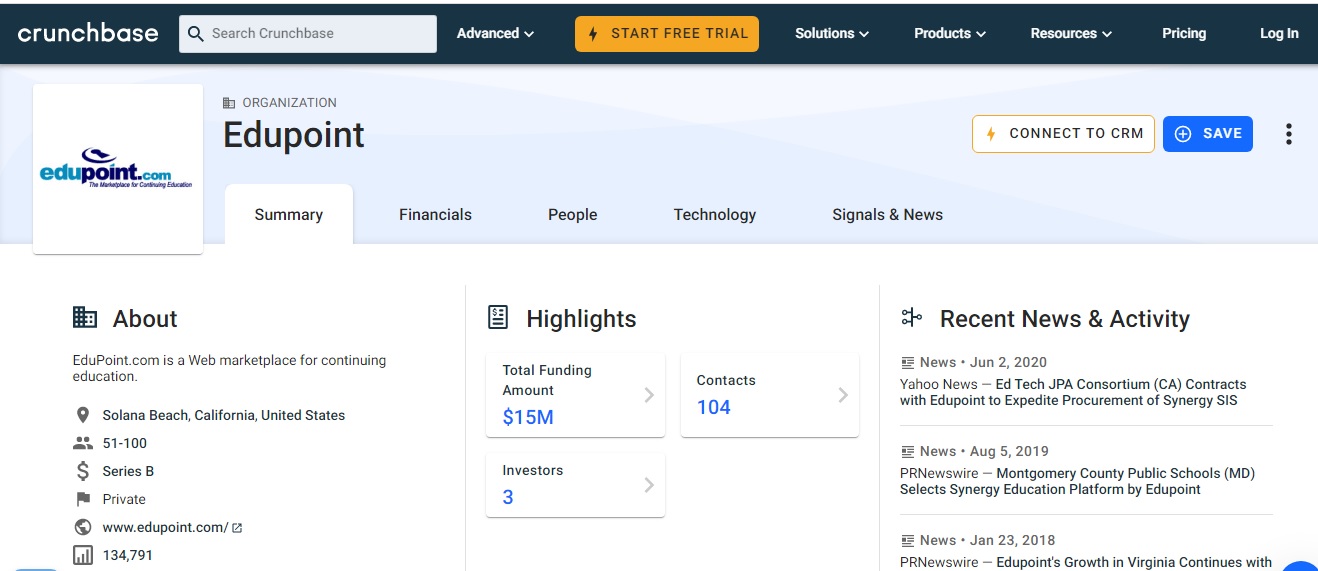Click the news icon for Jun 2, 2020
The image size is (1318, 571).
(908, 362)
